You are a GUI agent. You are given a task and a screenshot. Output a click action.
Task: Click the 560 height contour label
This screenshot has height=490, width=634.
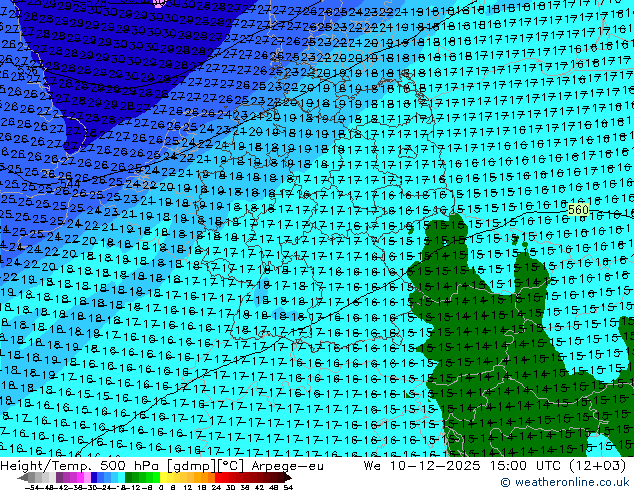tap(578, 210)
